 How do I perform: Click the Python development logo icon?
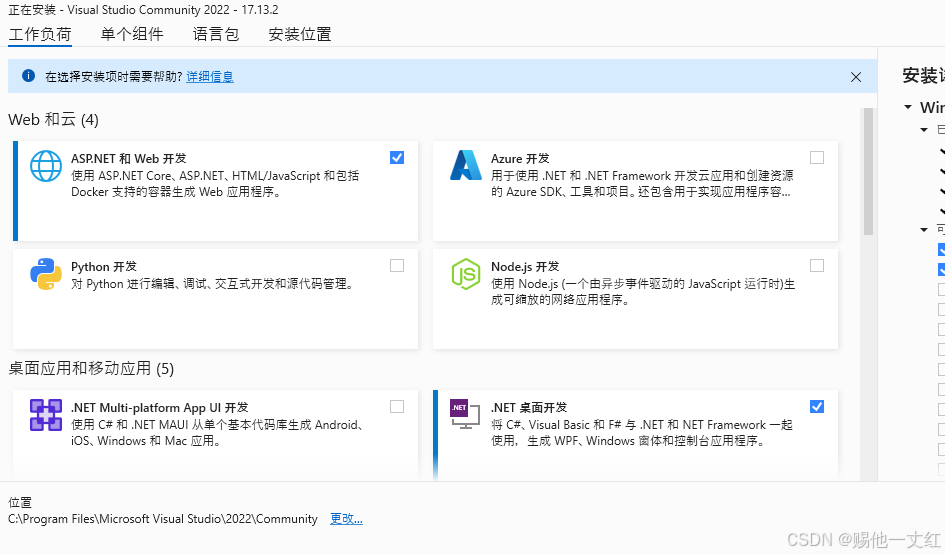click(x=46, y=274)
